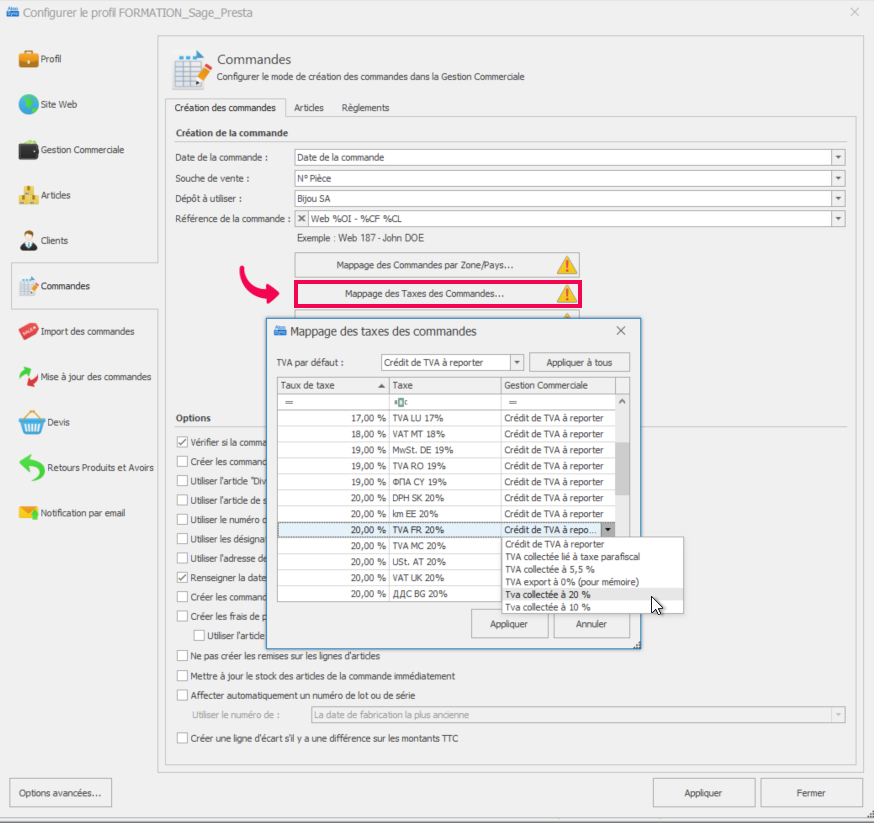Expand the TVA par défaut dropdown

pyautogui.click(x=516, y=362)
